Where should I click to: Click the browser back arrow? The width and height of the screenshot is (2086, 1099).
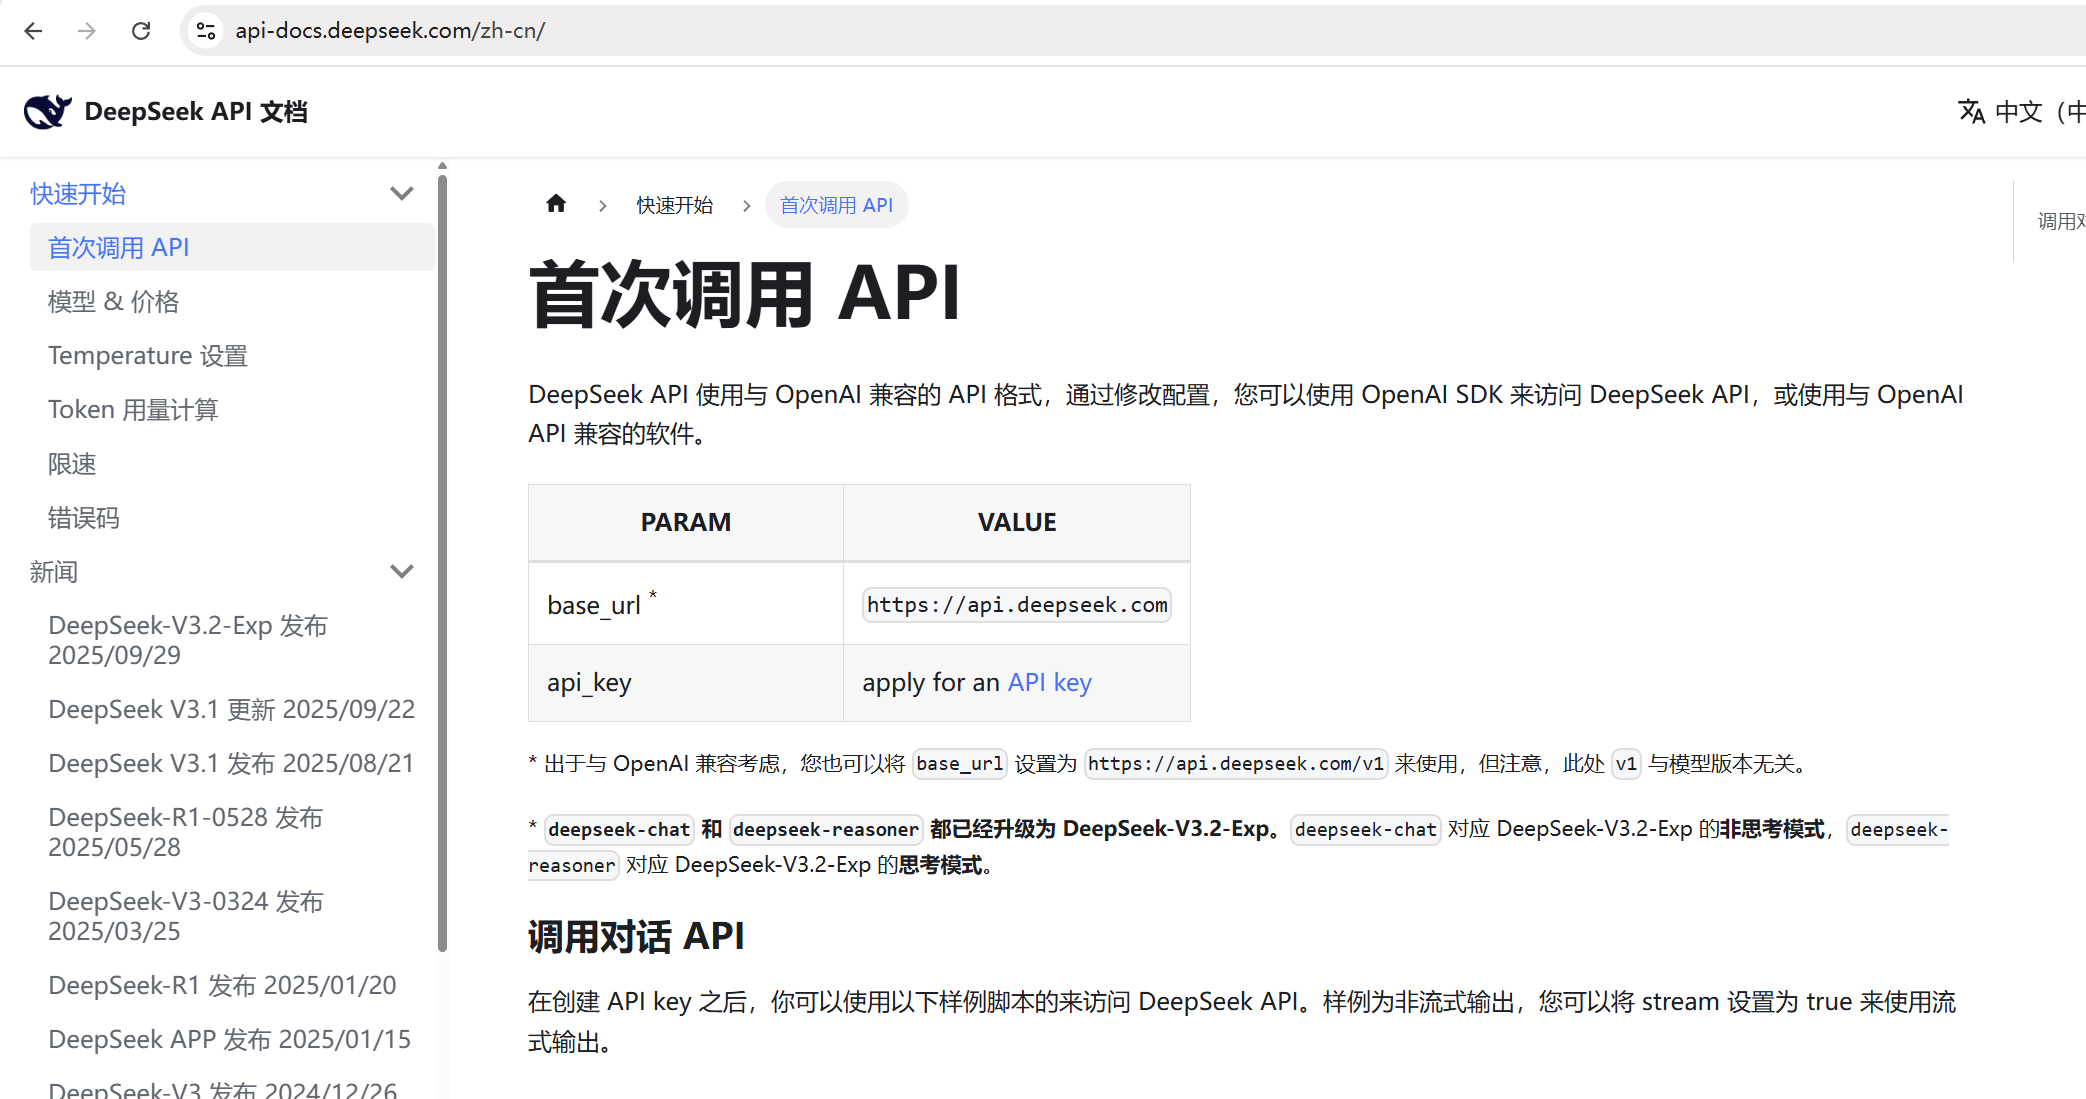[33, 31]
